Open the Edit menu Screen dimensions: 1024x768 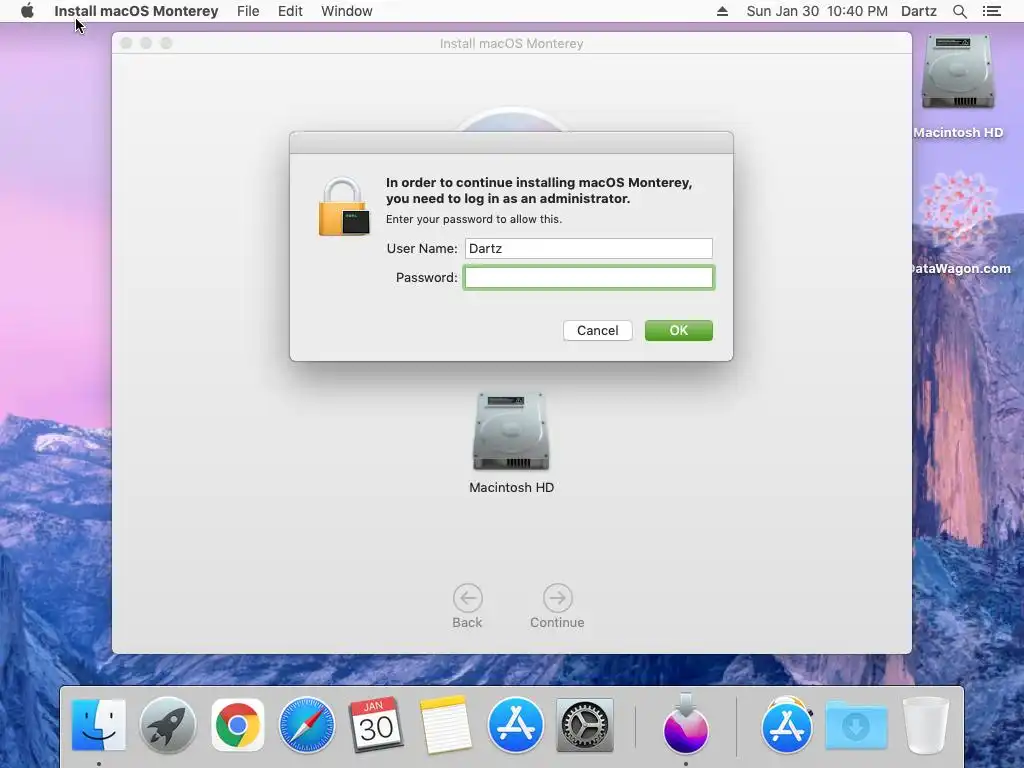pyautogui.click(x=290, y=11)
